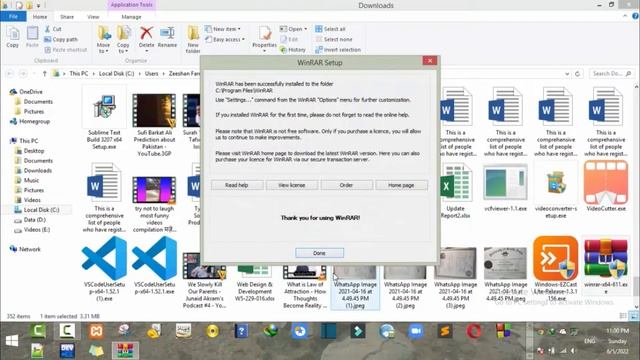Expand the Easy access dropdown

pyautogui.click(x=225, y=40)
